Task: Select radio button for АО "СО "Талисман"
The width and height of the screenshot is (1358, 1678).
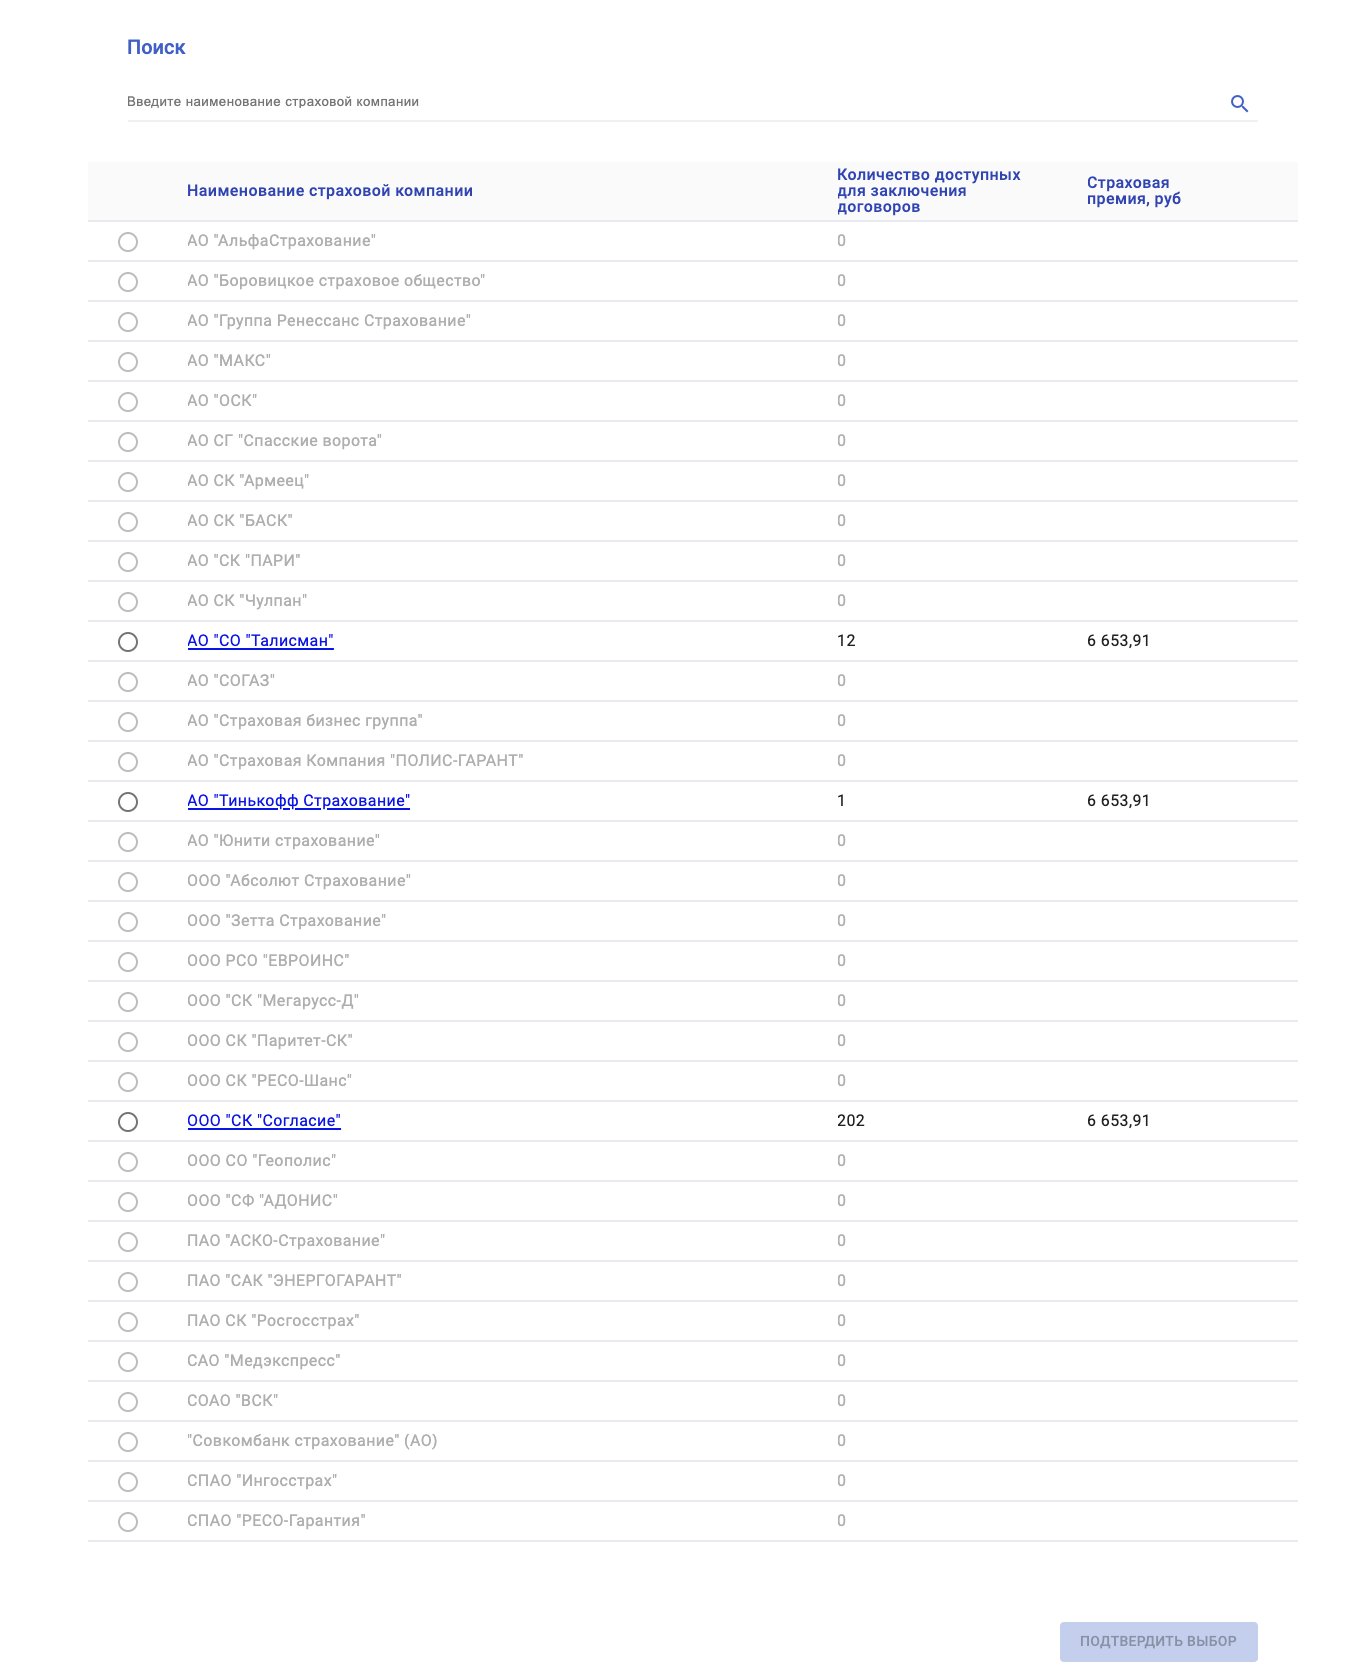Action: pyautogui.click(x=128, y=642)
